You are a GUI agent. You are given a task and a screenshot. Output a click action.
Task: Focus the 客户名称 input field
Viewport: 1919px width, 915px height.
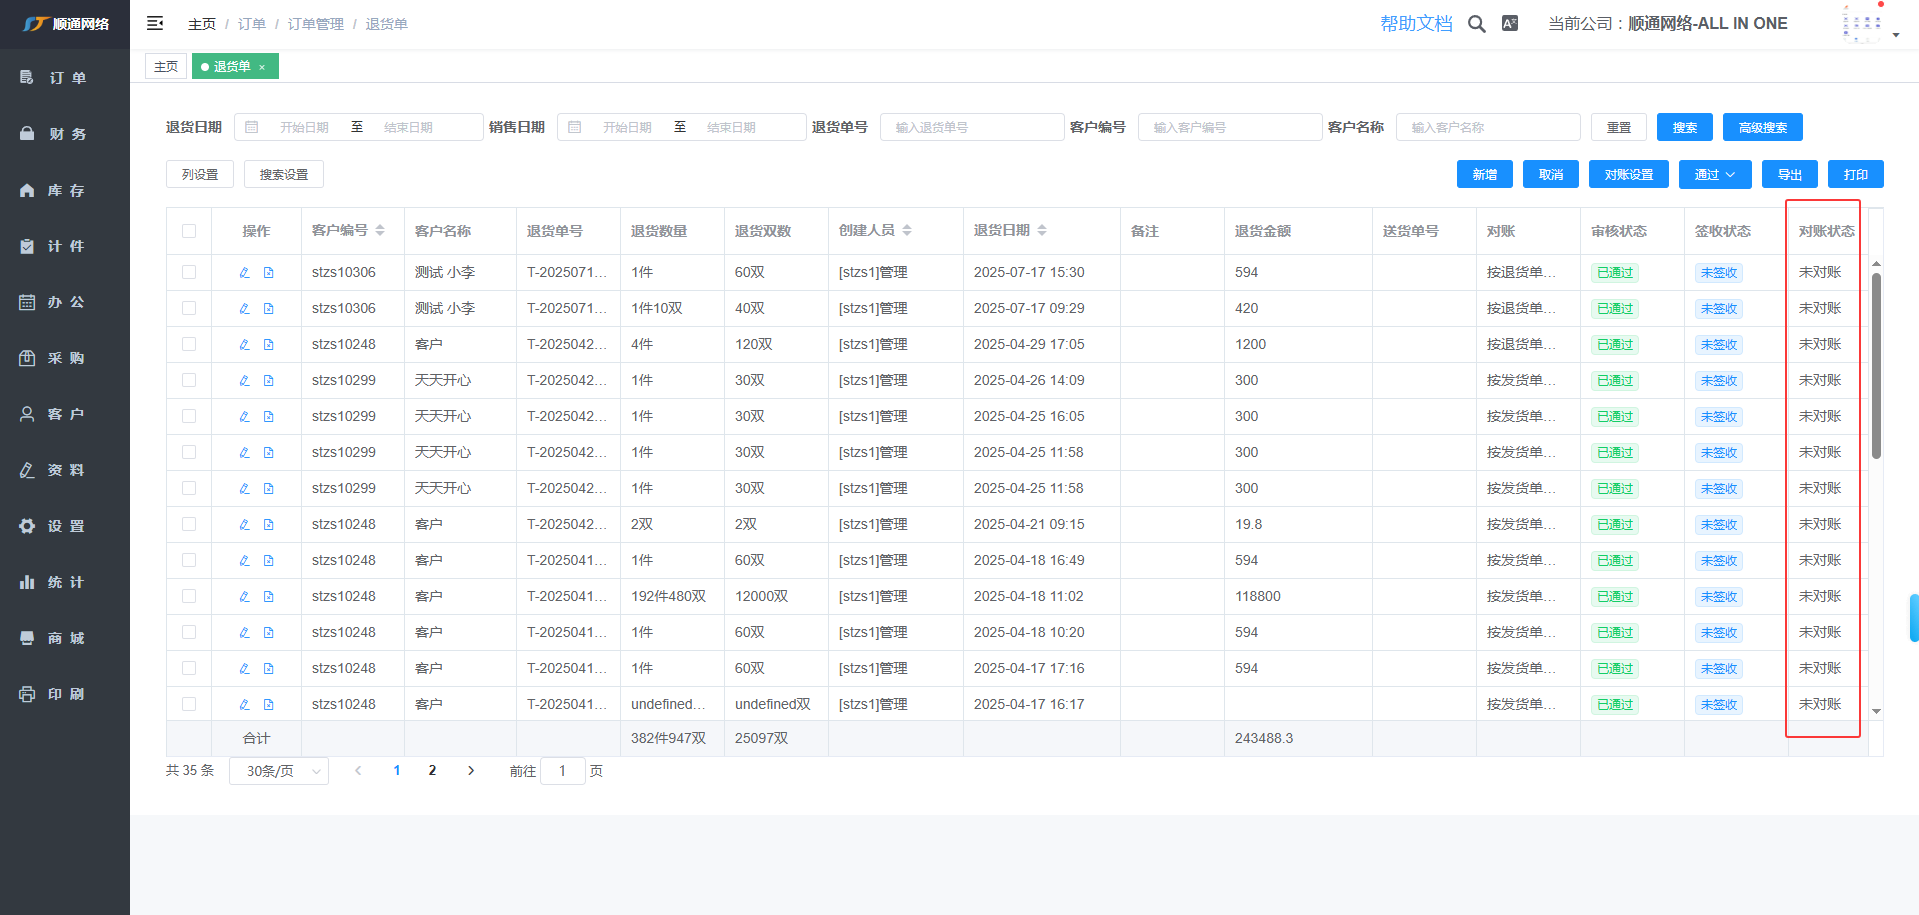[x=1488, y=127]
